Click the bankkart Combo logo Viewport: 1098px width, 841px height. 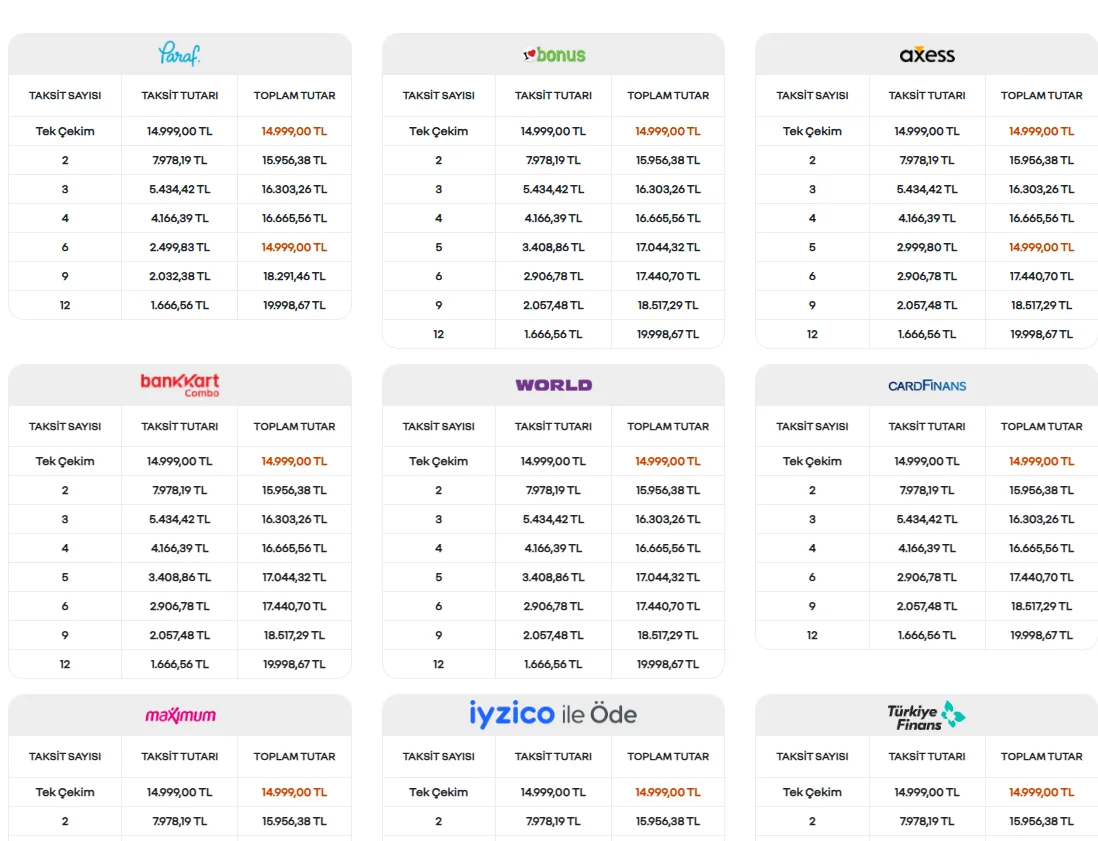pos(180,384)
